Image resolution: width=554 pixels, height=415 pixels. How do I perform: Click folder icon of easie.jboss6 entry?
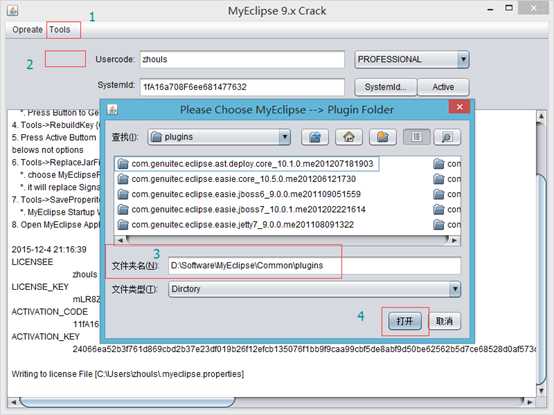(123, 194)
